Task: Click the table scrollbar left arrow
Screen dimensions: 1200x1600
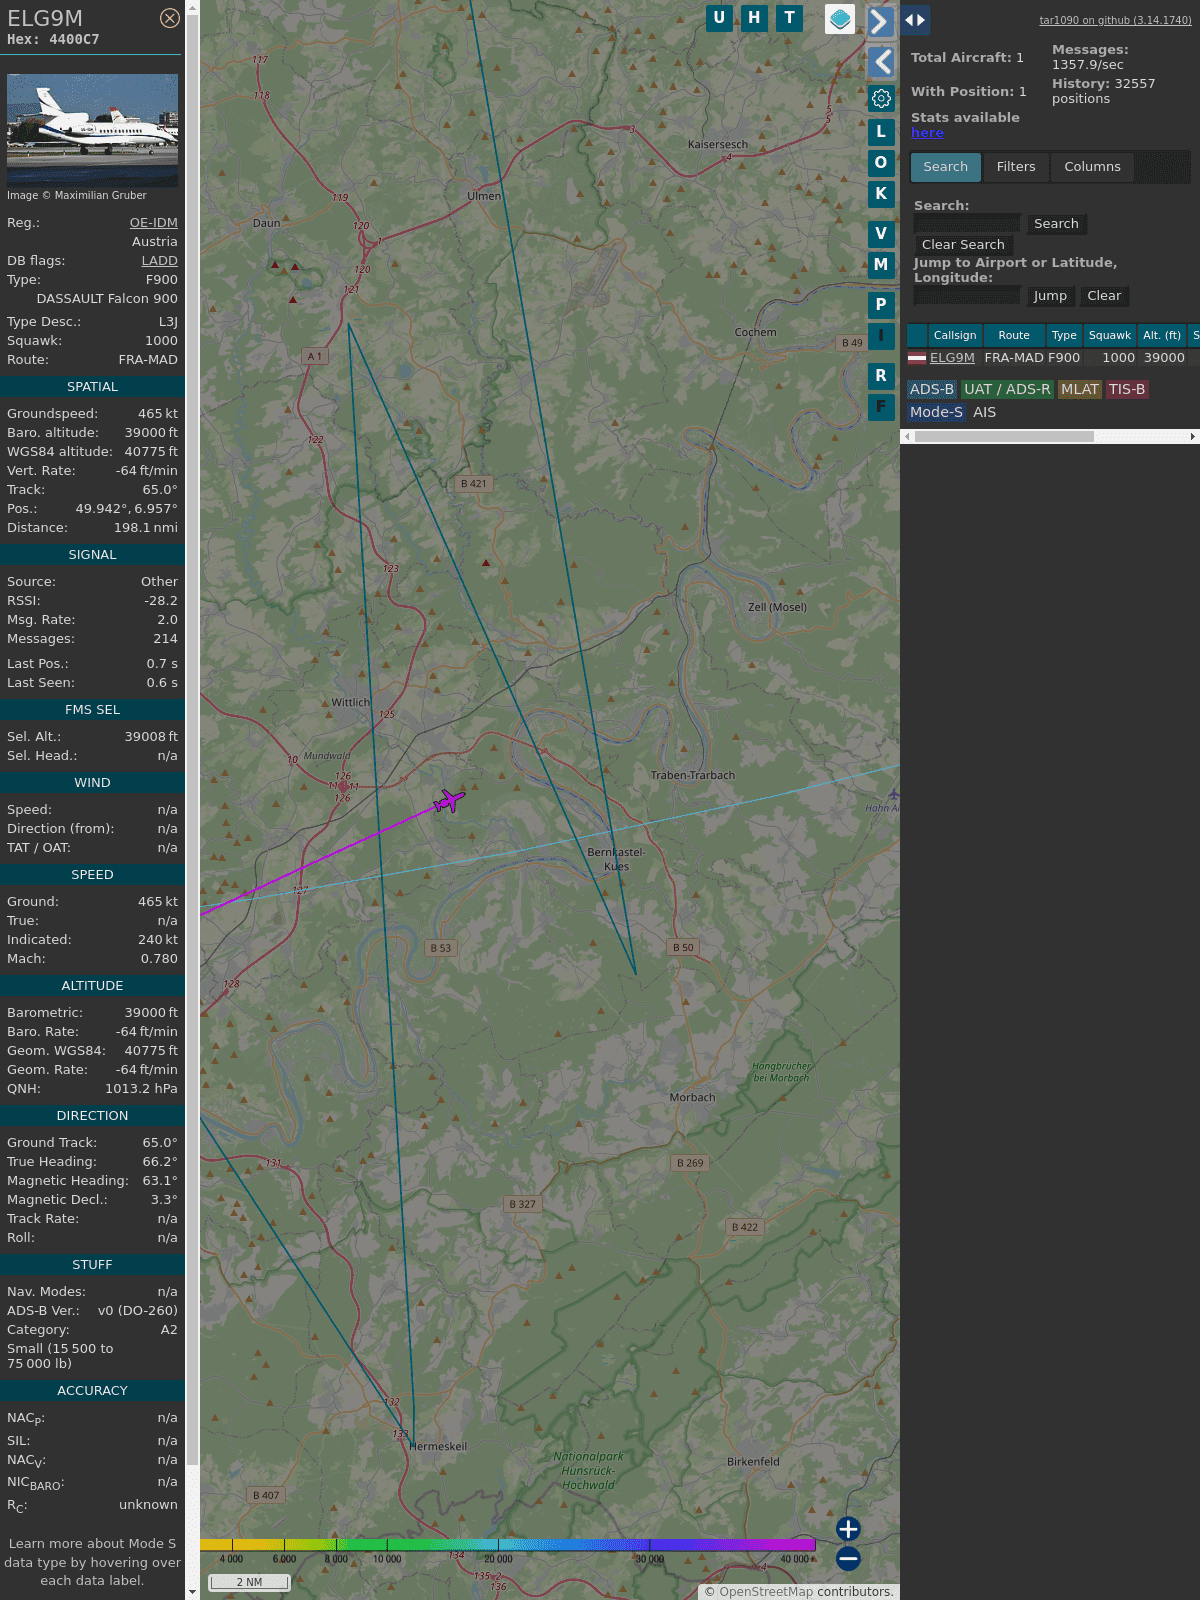Action: [x=907, y=437]
